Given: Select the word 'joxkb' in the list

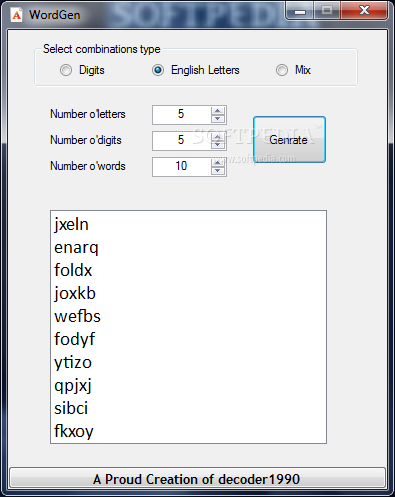Looking at the screenshot, I should pos(75,293).
